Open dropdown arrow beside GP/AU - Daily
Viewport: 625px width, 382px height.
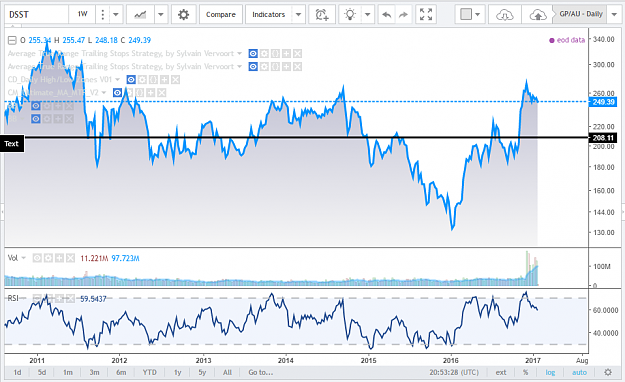[614, 15]
